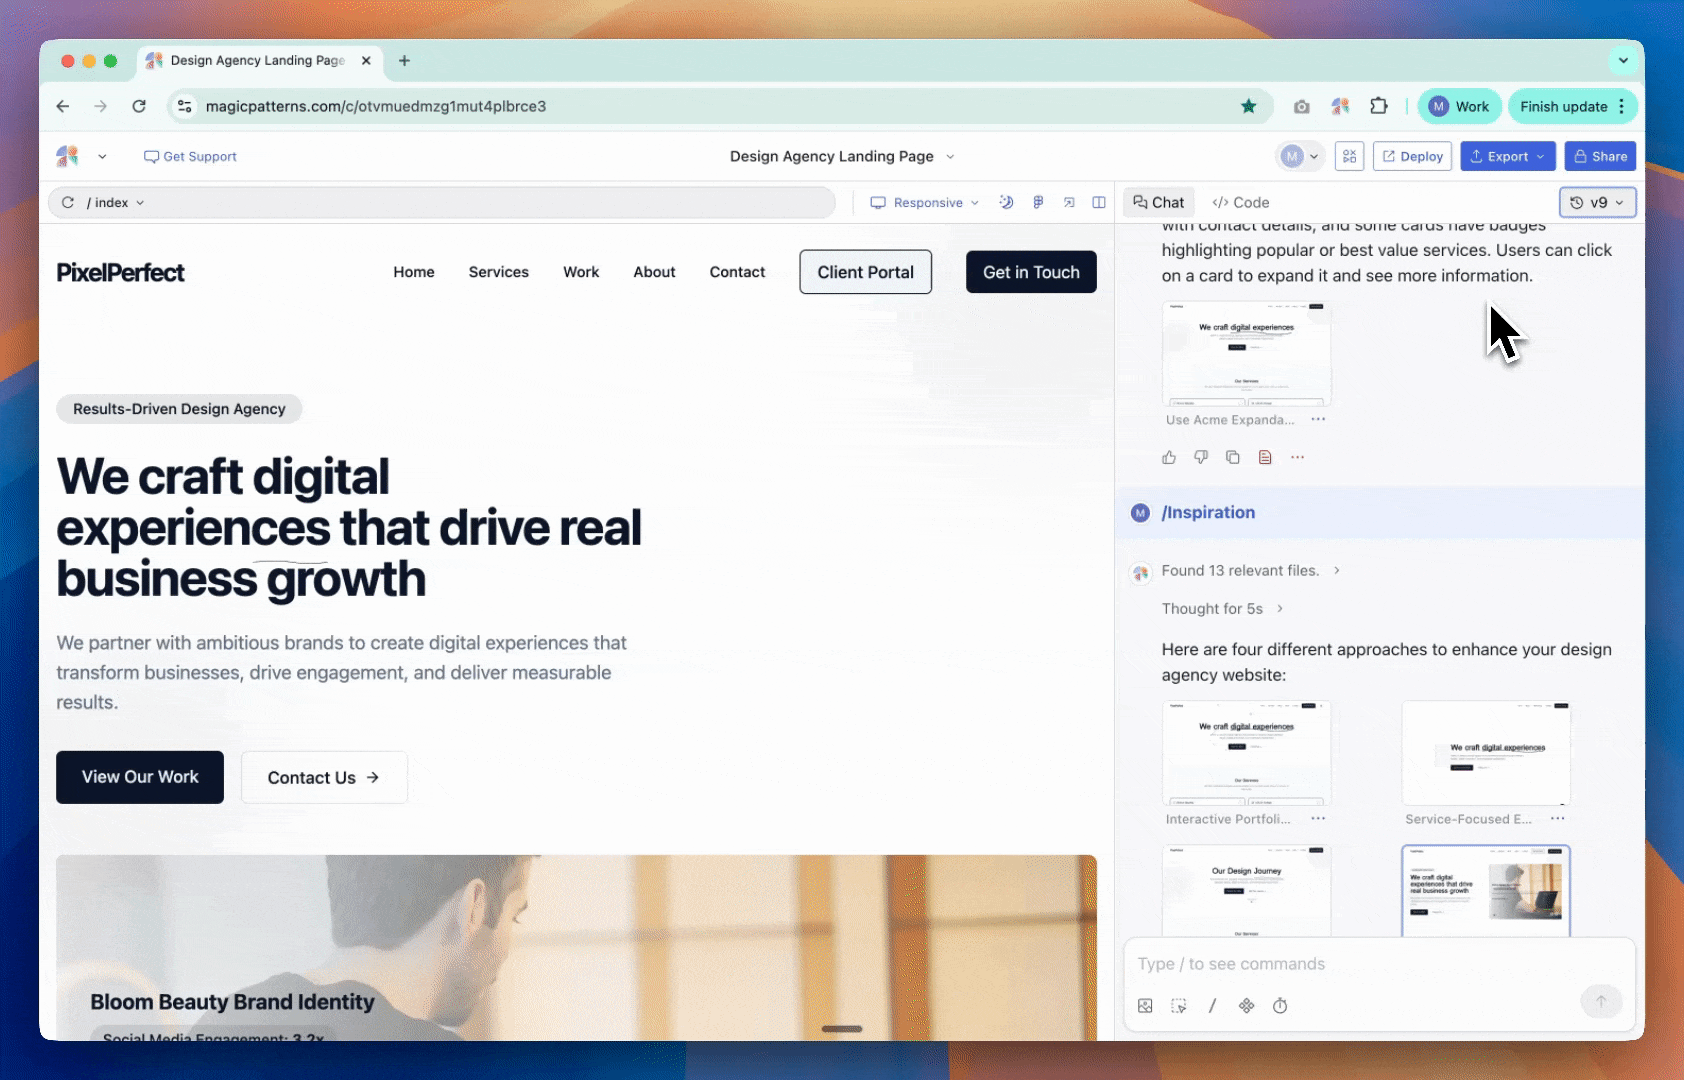The image size is (1684, 1080).
Task: Activate the select element tool in chat input
Action: [x=1179, y=1006]
